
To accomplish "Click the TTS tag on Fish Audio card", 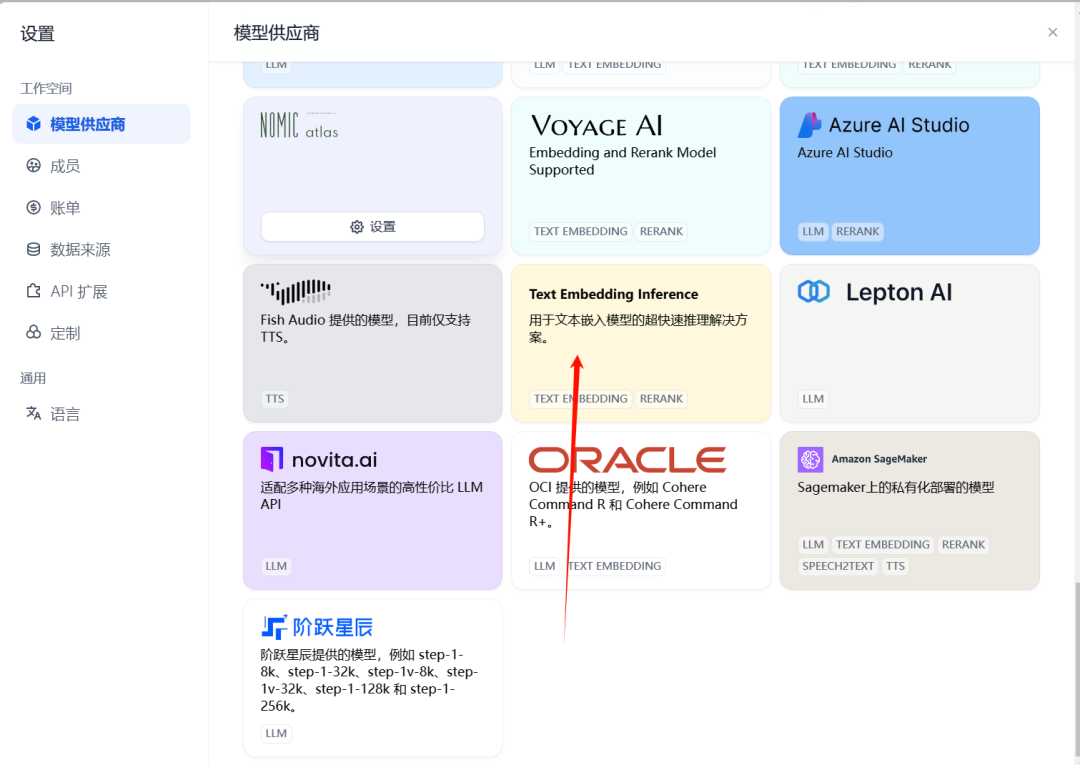I will coord(274,398).
